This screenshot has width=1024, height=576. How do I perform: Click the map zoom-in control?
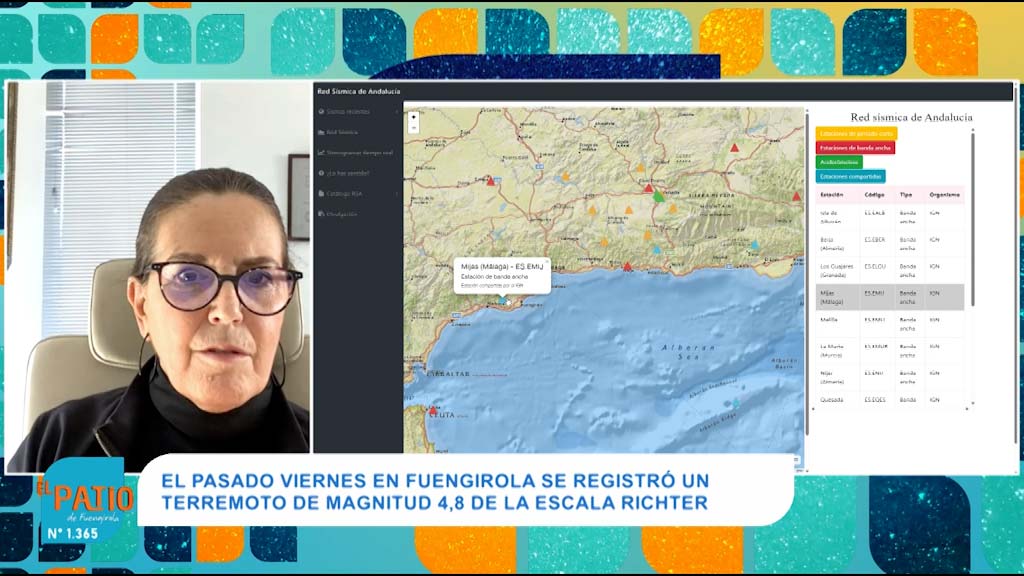tap(414, 117)
